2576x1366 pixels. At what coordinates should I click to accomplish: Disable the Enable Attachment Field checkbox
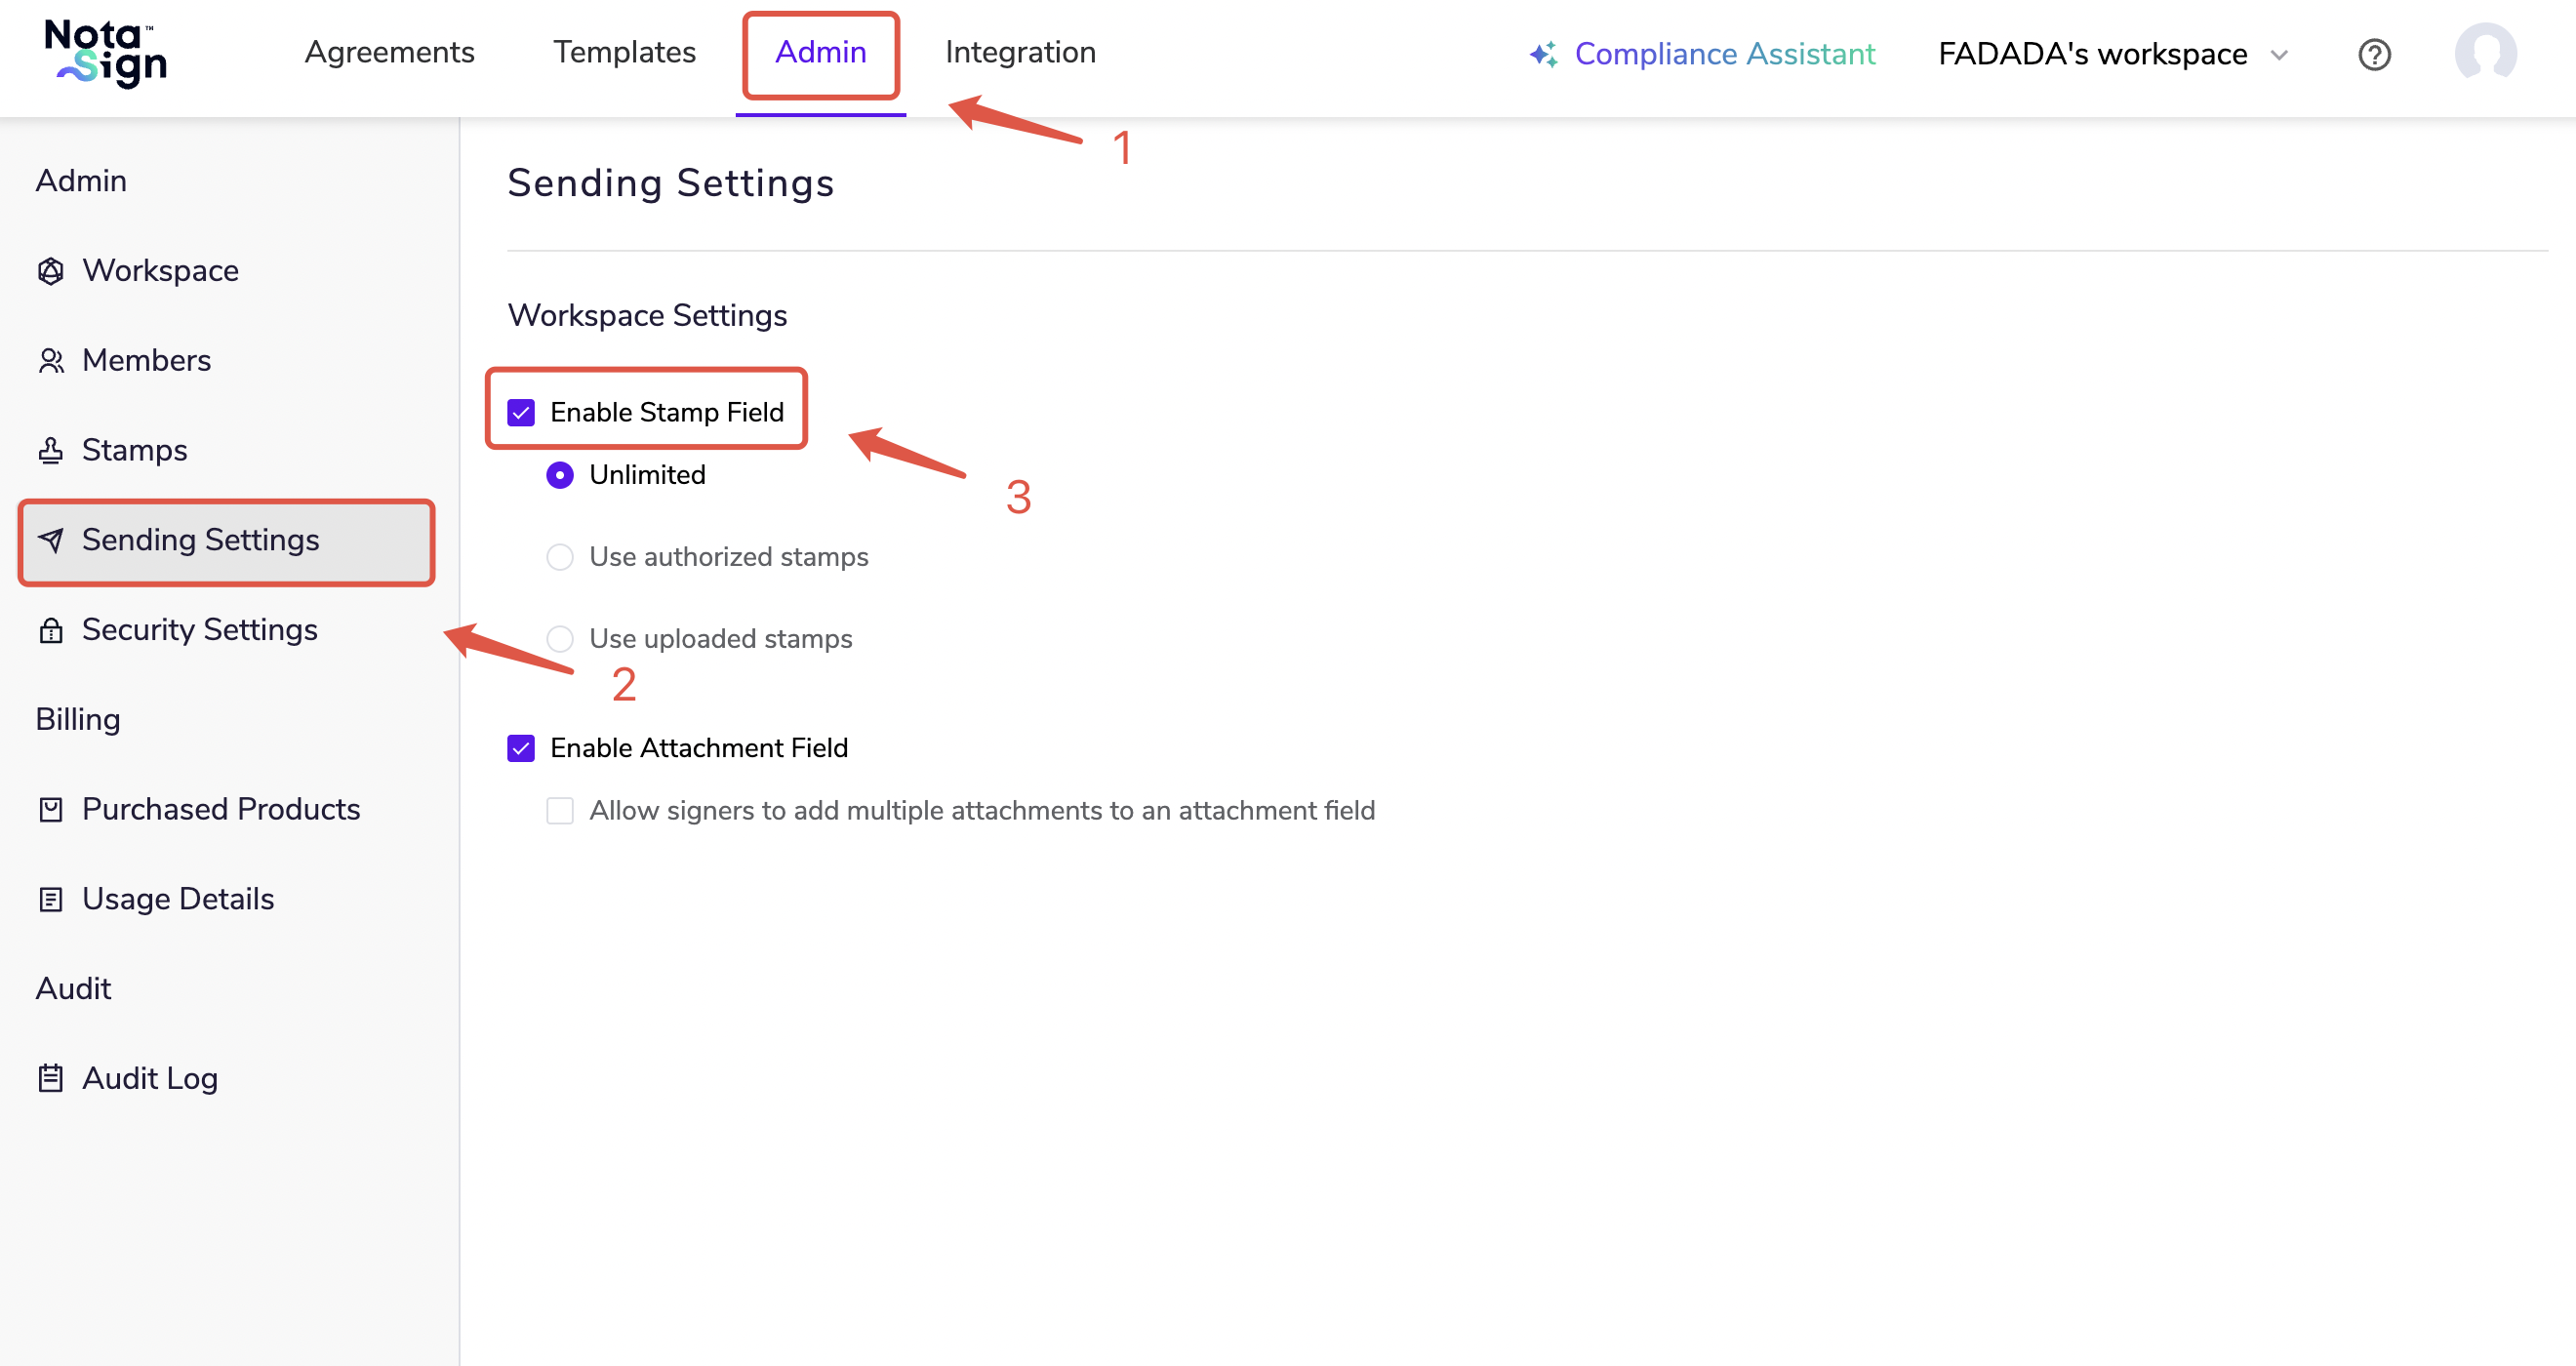521,748
